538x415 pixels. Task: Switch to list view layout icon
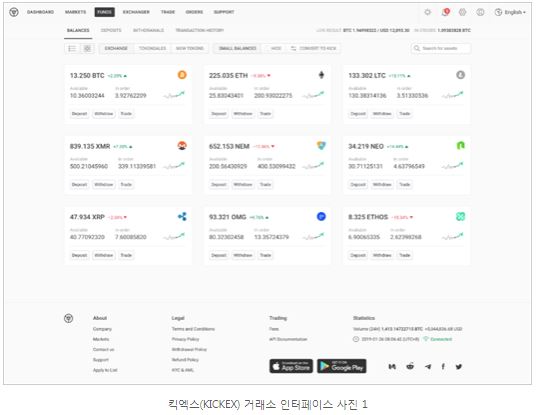click(72, 48)
